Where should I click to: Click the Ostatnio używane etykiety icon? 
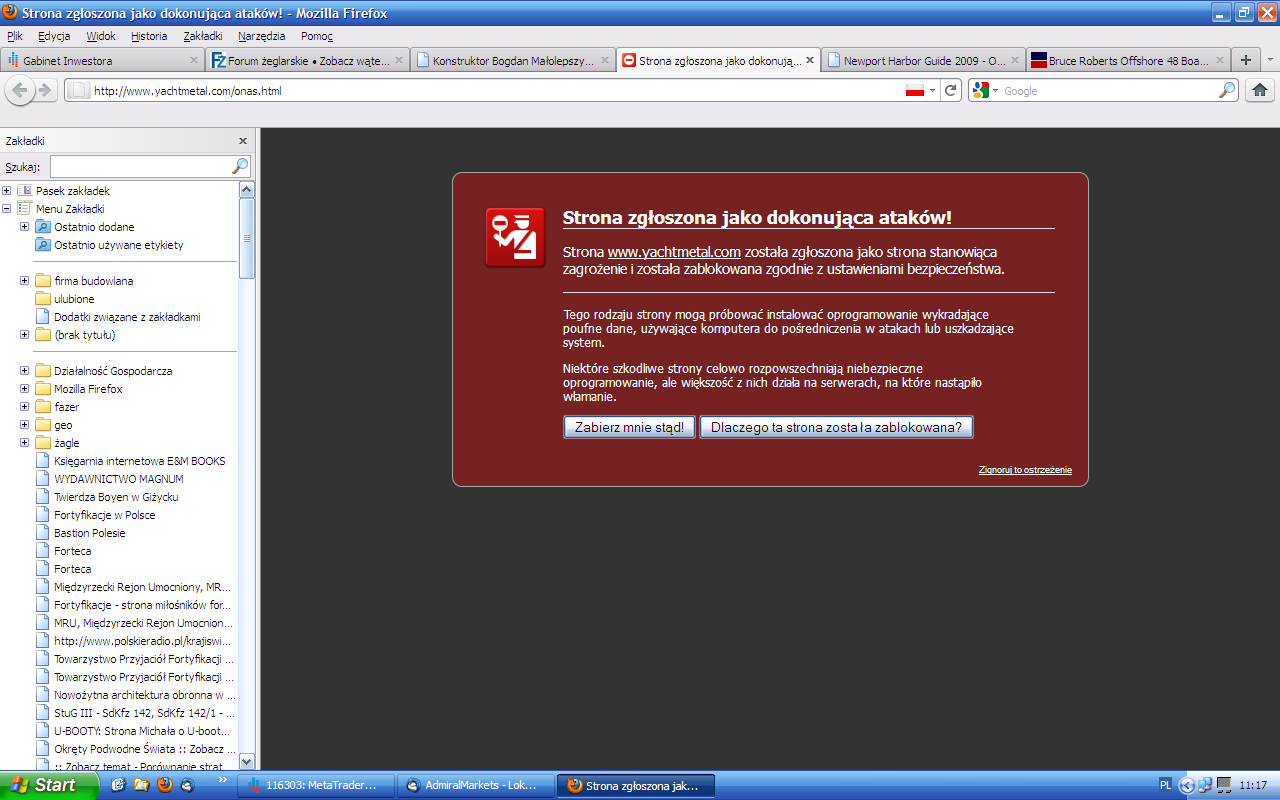pyautogui.click(x=43, y=245)
